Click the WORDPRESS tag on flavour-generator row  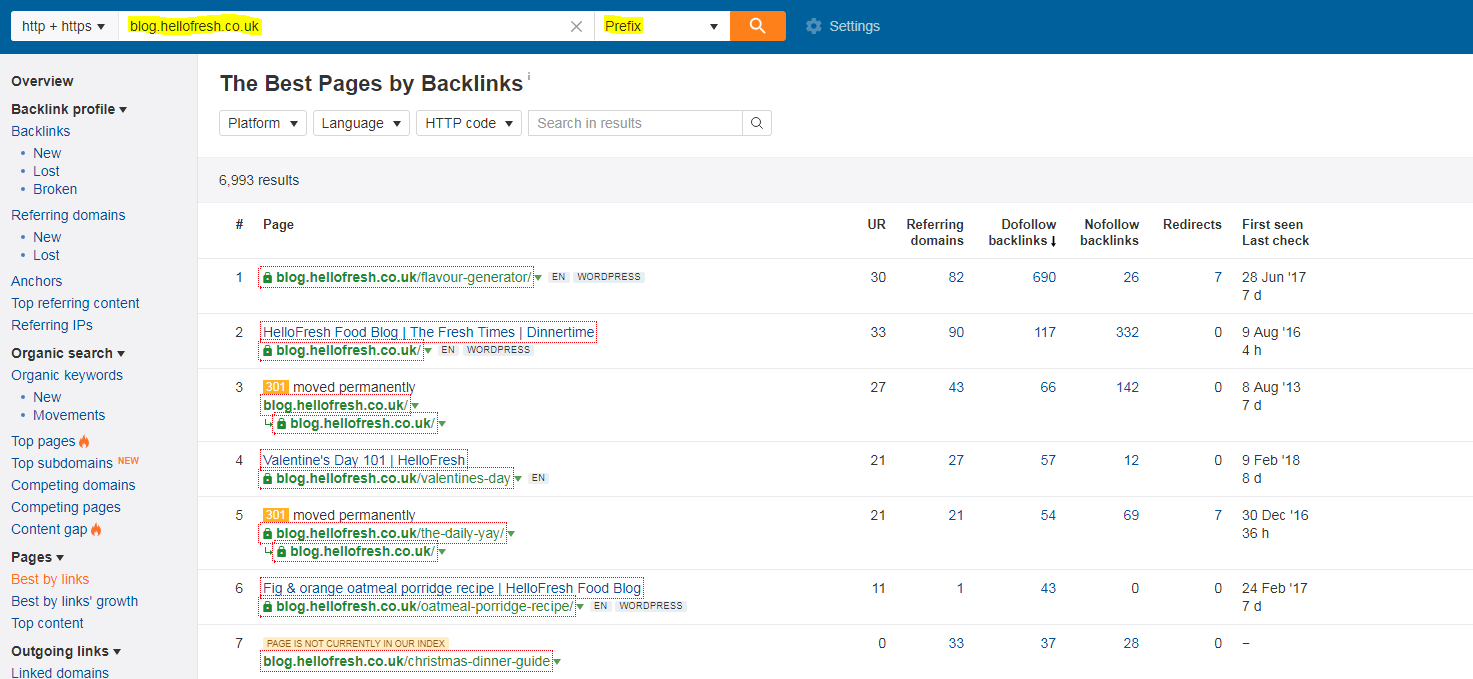[609, 277]
